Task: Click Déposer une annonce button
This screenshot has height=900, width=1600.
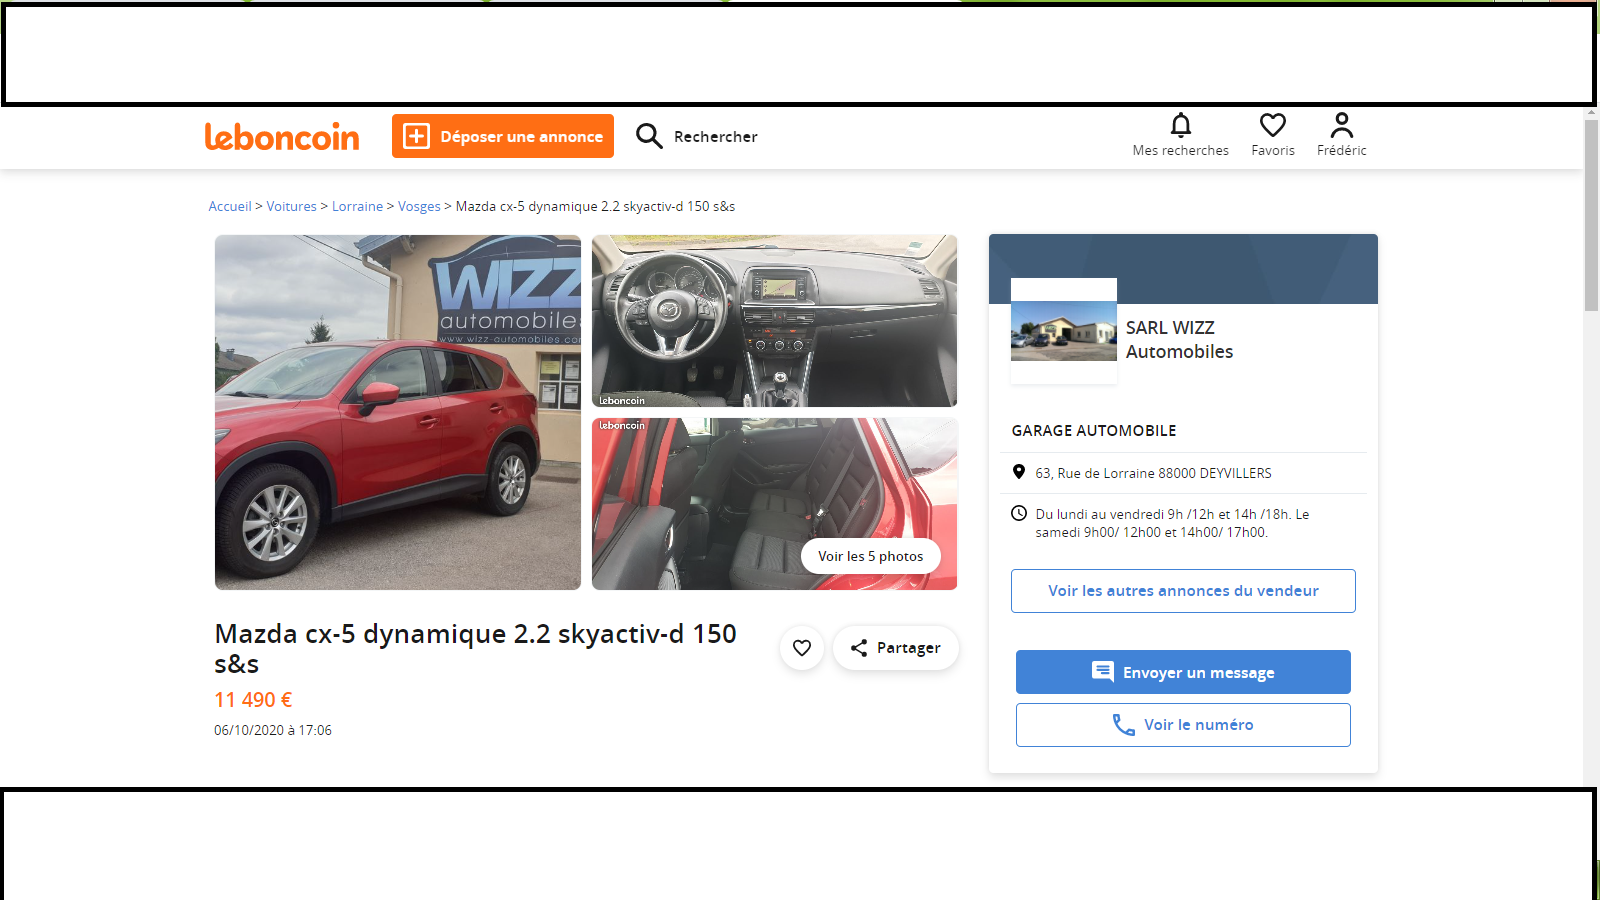Action: click(503, 136)
